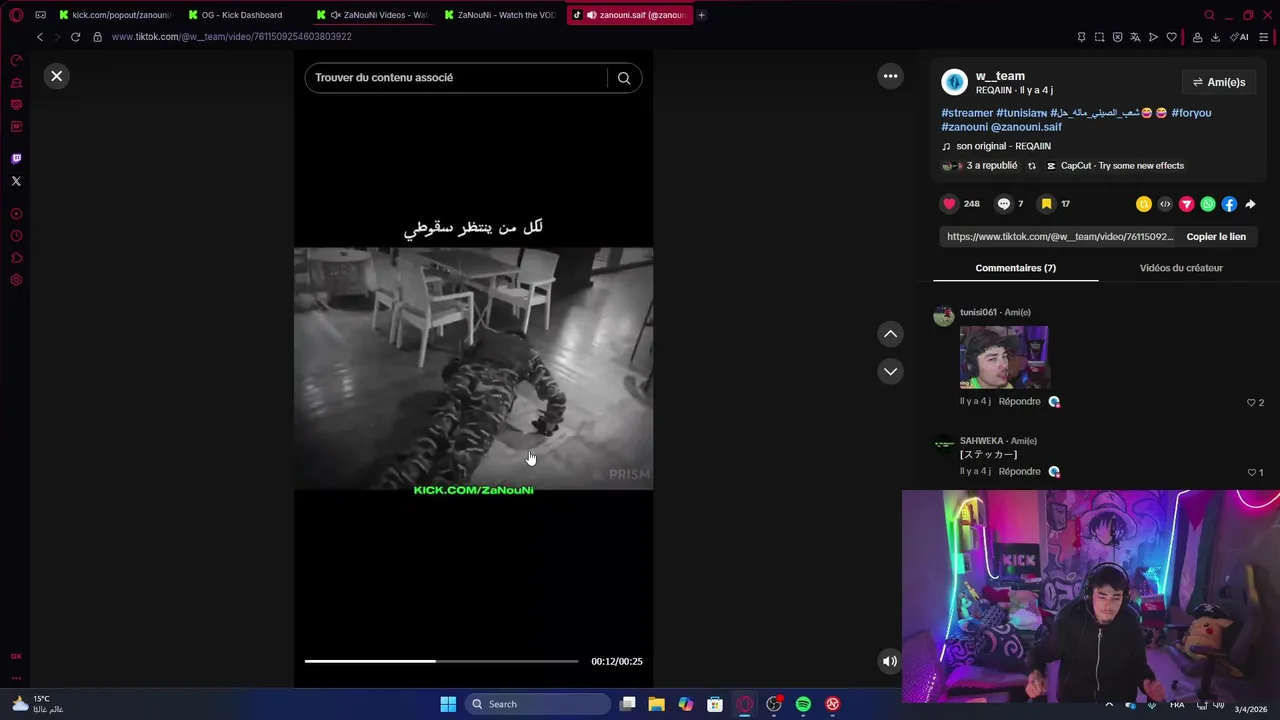Click 'Copier le lien' button
Image resolution: width=1280 pixels, height=720 pixels.
pos(1216,237)
